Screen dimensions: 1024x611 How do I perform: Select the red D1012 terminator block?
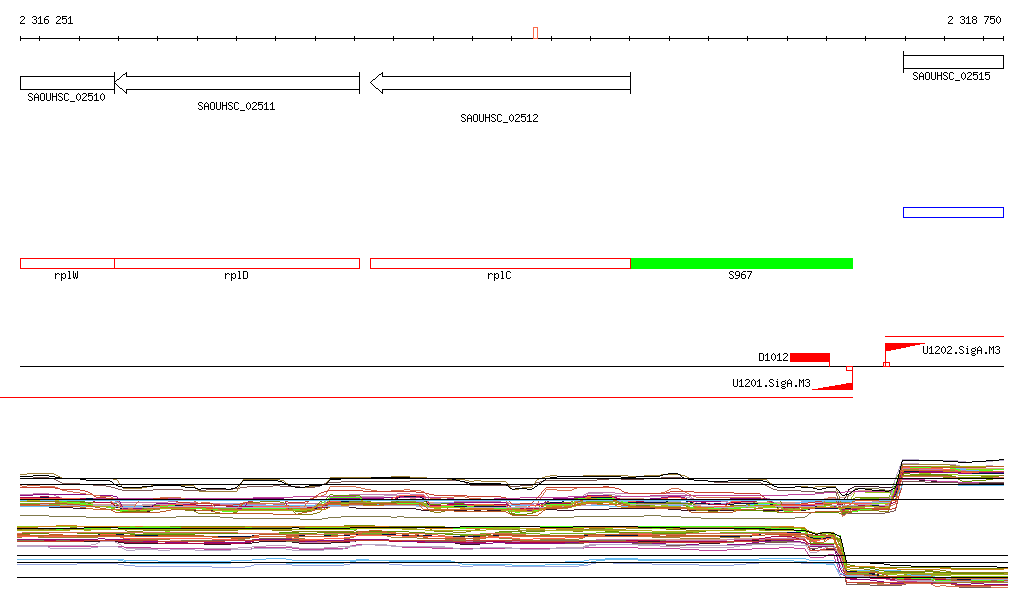[x=809, y=357]
